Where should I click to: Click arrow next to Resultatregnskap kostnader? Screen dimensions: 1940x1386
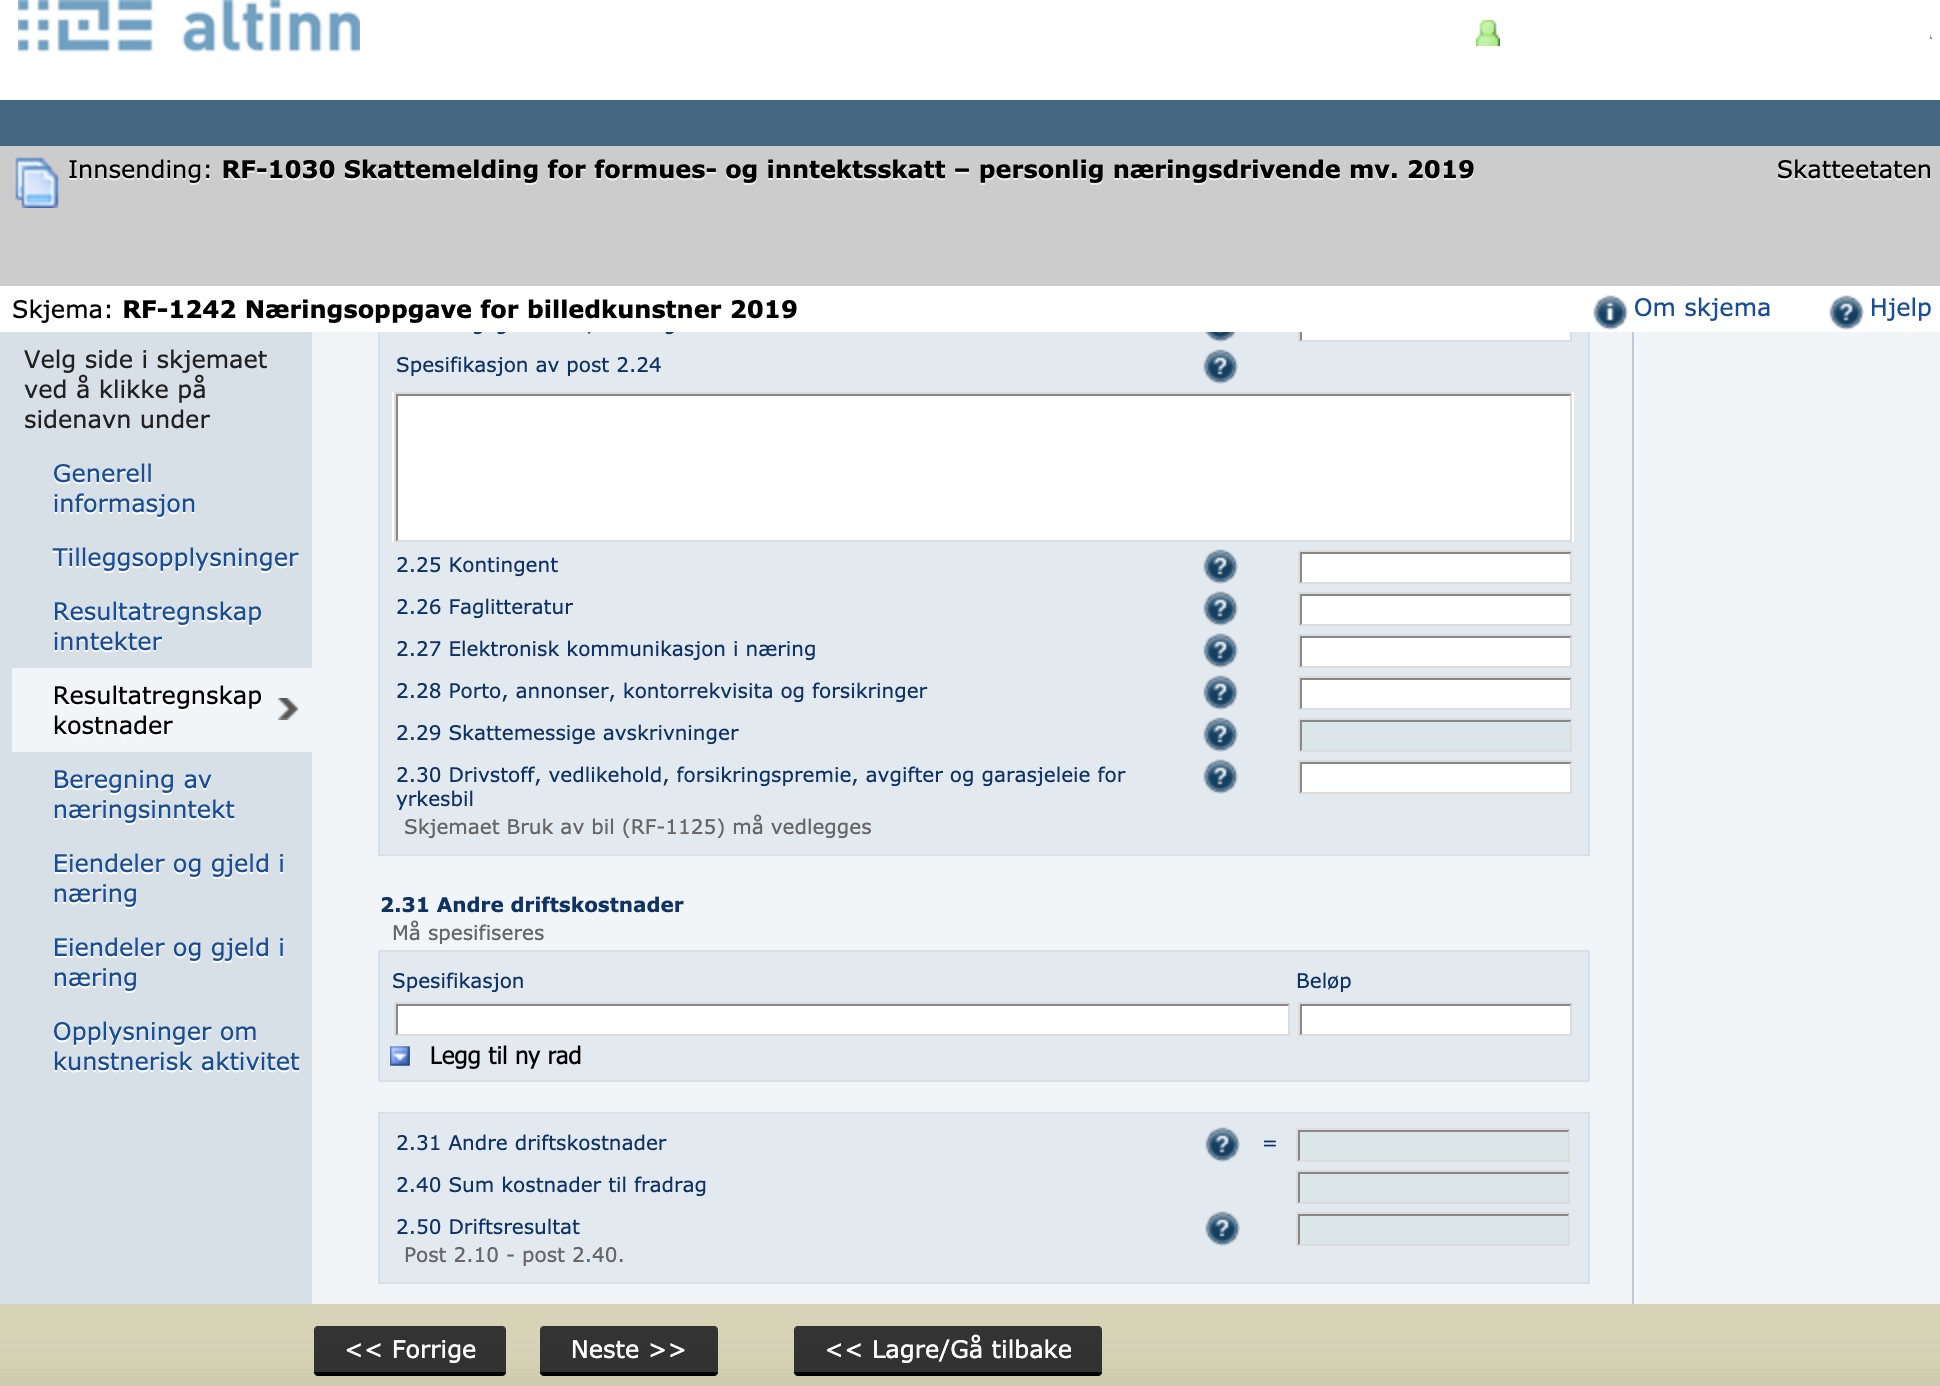point(288,709)
